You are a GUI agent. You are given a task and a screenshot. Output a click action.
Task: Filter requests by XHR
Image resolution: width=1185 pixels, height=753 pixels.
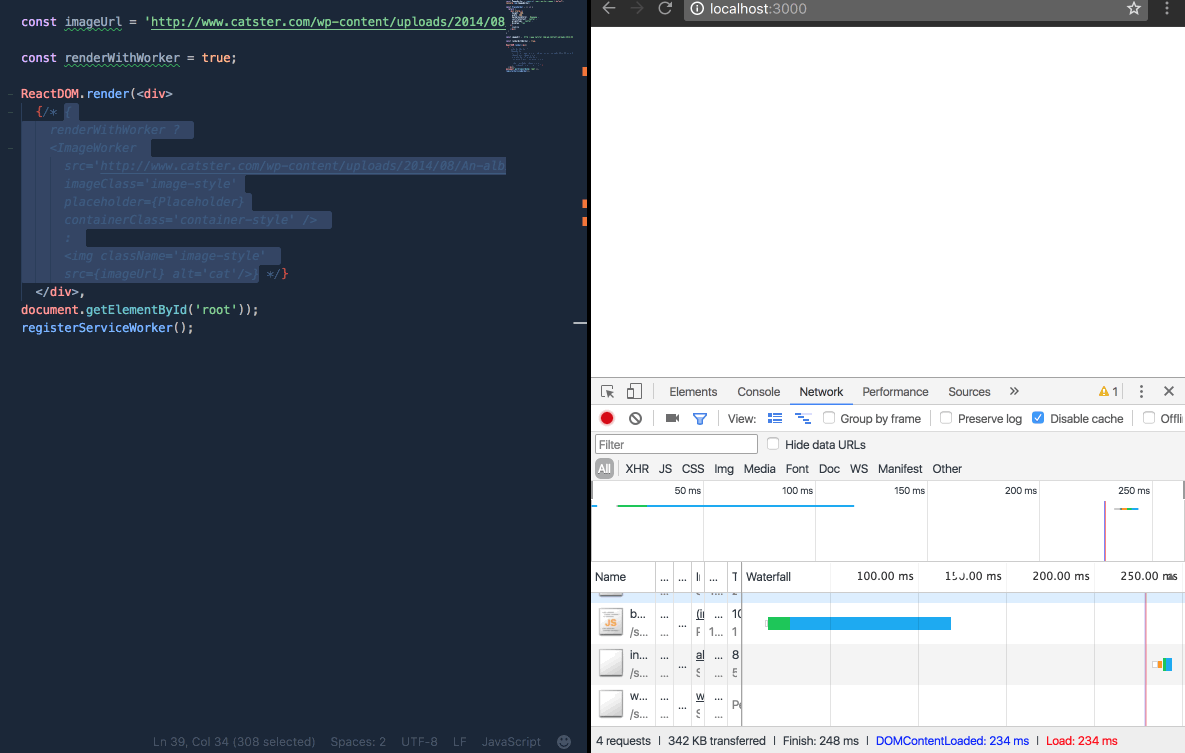pyautogui.click(x=637, y=469)
